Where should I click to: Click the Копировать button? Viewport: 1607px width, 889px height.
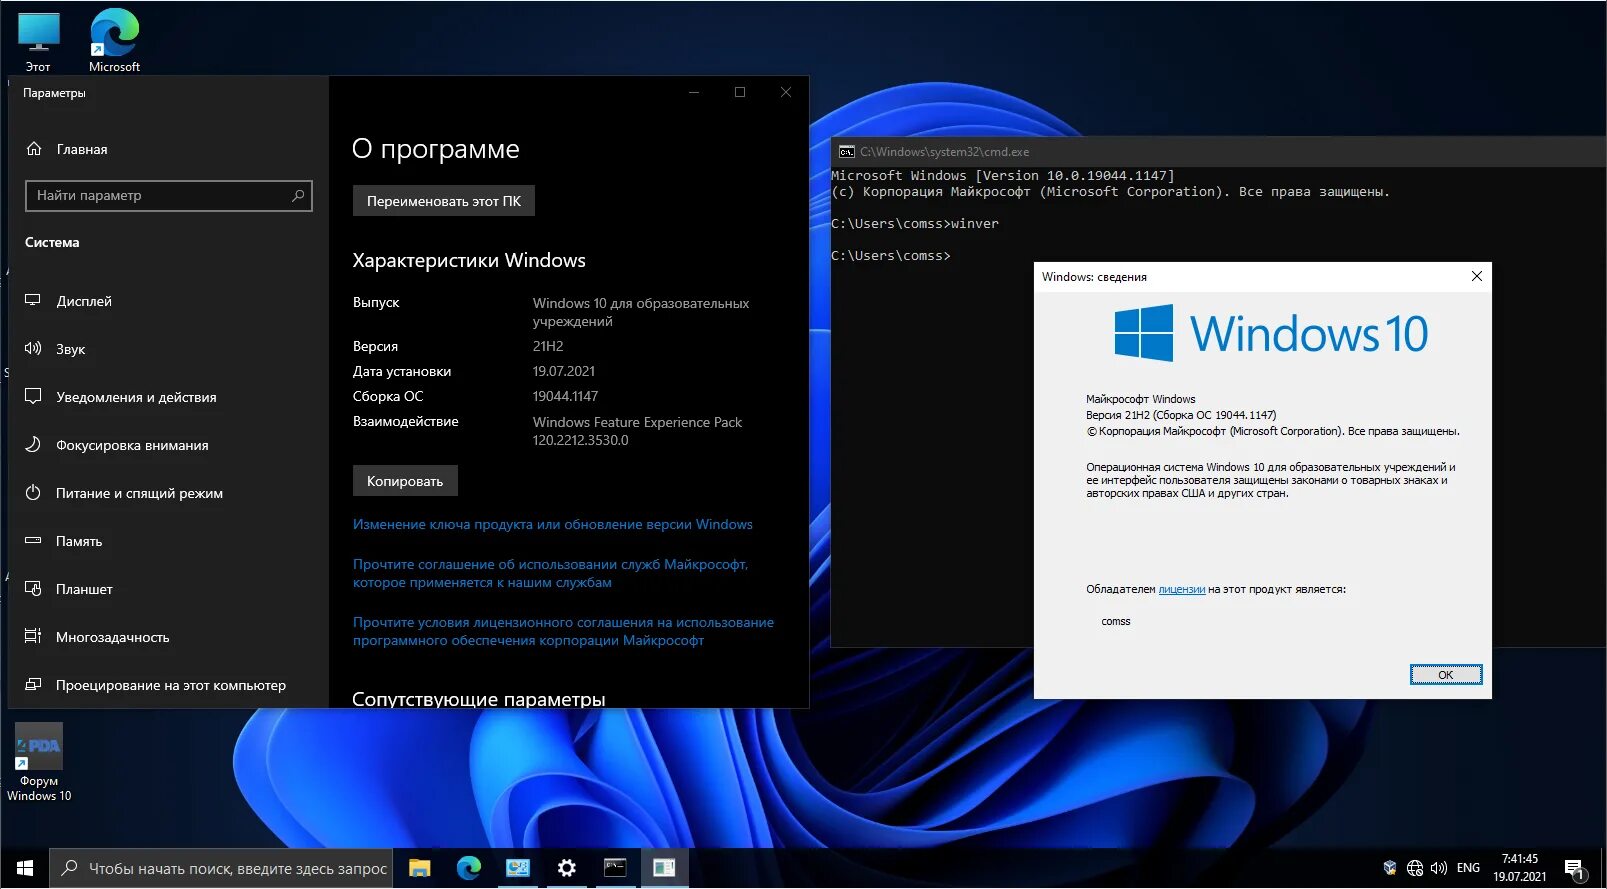[405, 481]
